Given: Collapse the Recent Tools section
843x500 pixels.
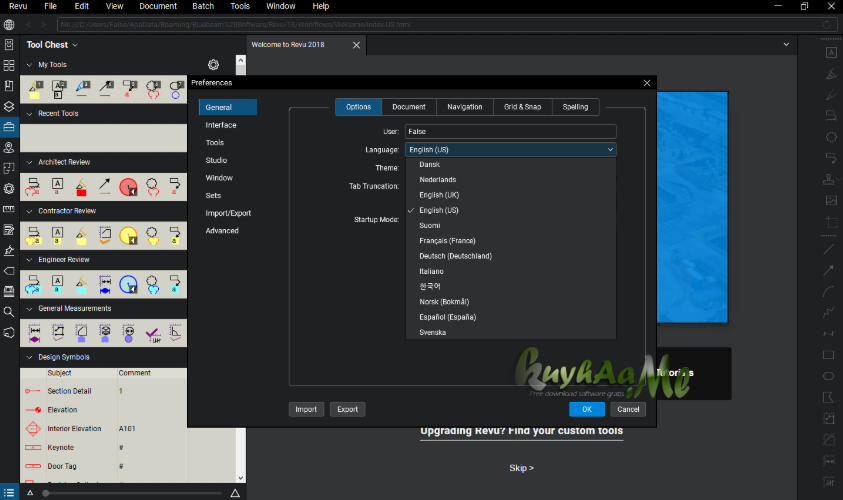Looking at the screenshot, I should pyautogui.click(x=30, y=114).
